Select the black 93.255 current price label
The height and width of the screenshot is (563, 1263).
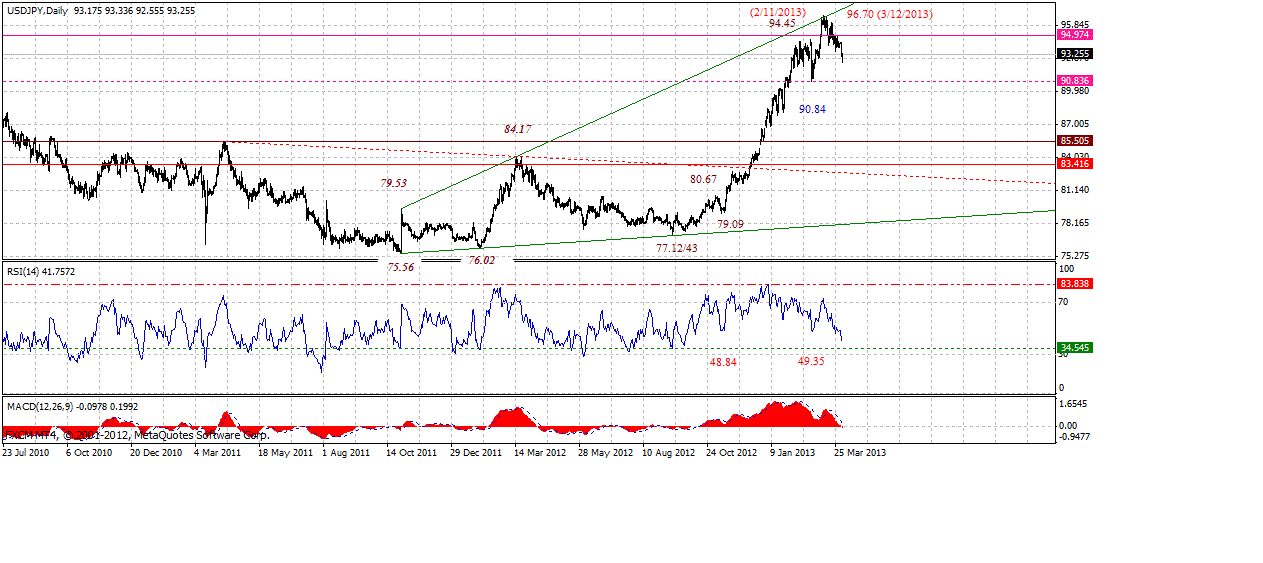(x=1074, y=54)
